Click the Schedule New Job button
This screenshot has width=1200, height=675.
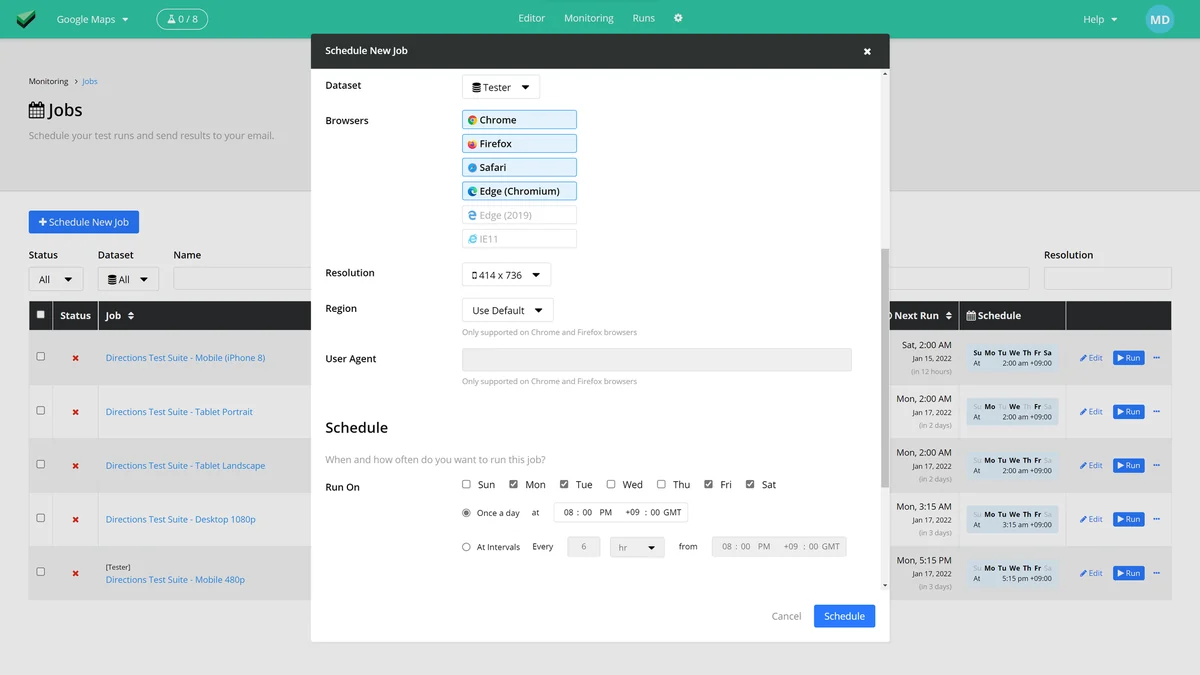[84, 222]
